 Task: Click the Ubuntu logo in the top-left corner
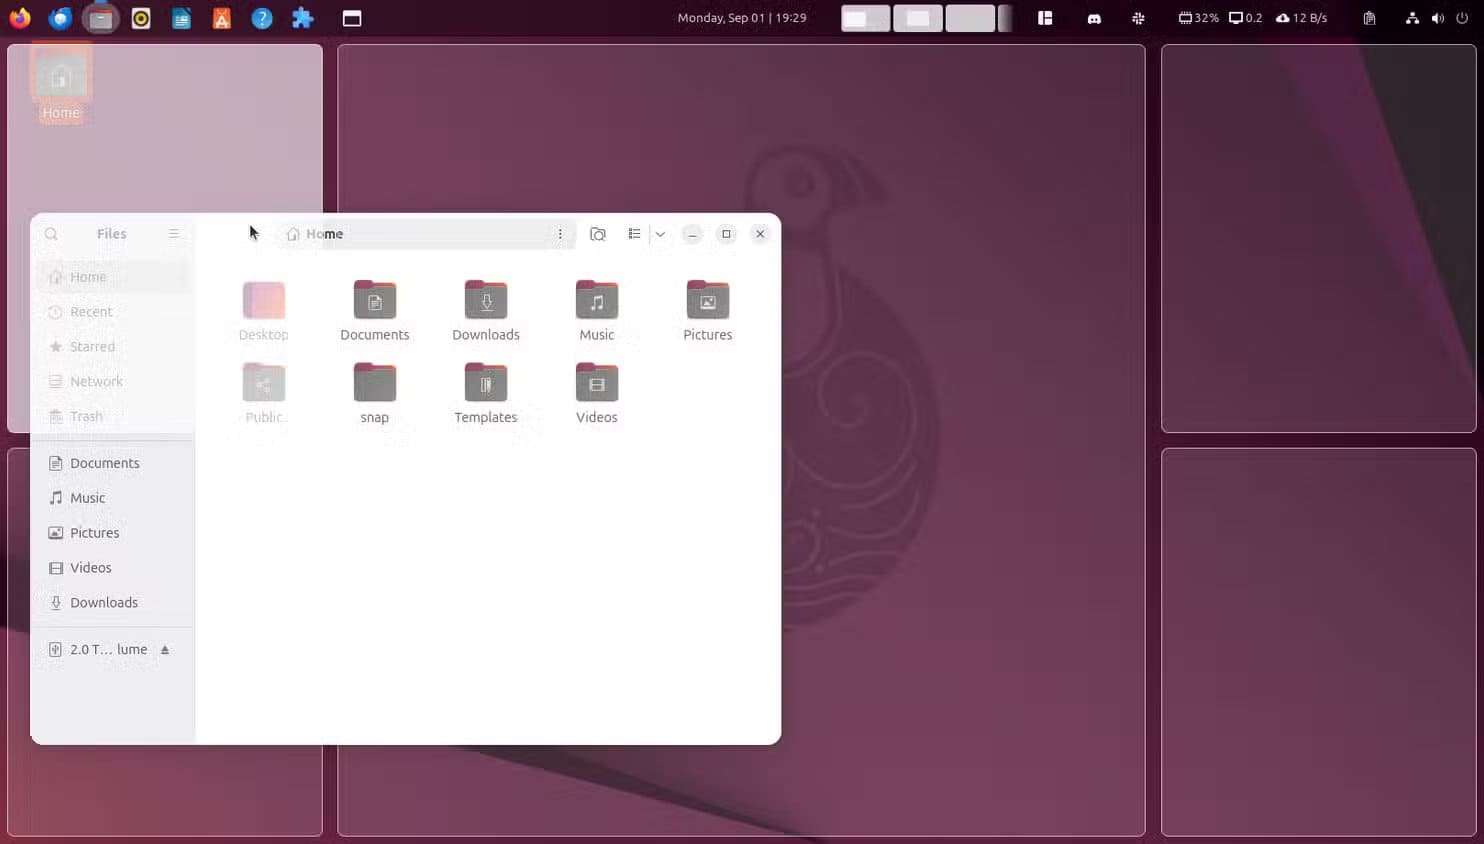pos(19,17)
